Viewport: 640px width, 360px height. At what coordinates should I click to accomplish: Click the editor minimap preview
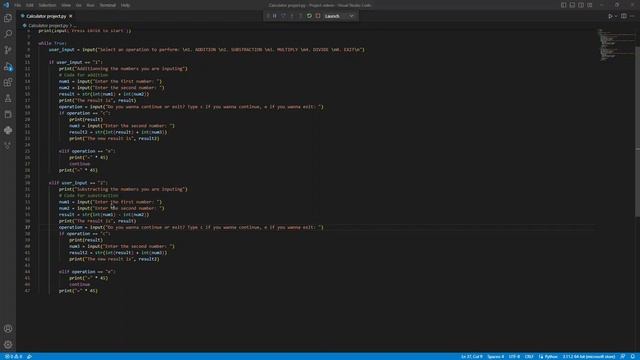[616, 45]
